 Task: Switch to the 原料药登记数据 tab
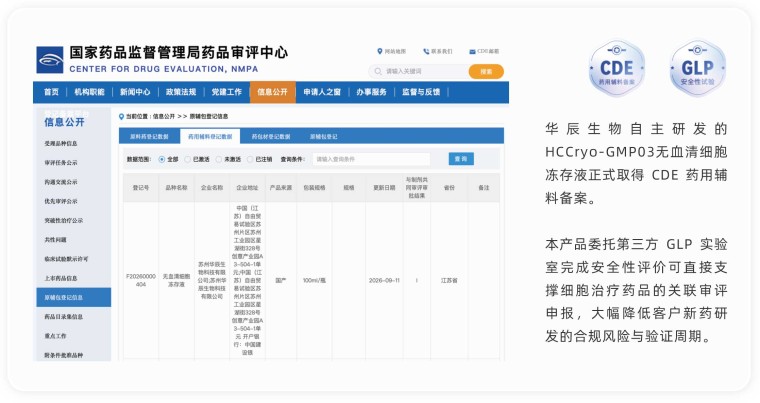149,137
